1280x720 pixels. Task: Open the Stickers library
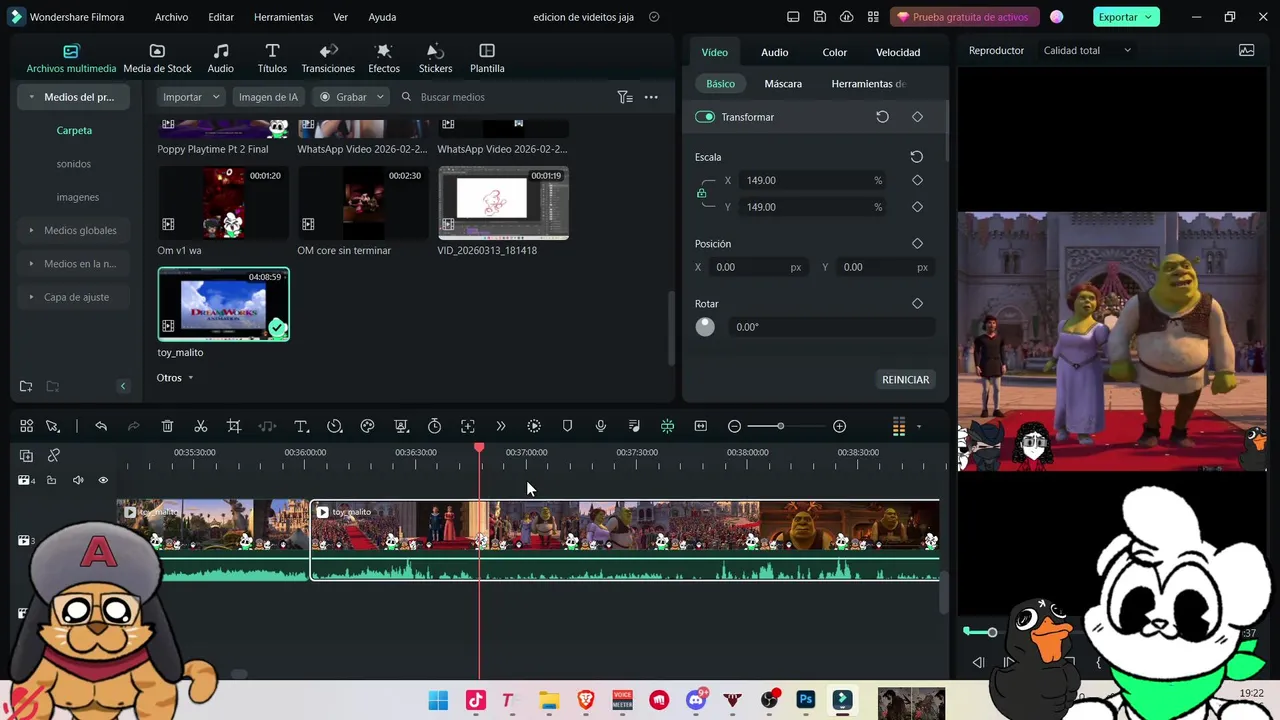[x=435, y=59]
